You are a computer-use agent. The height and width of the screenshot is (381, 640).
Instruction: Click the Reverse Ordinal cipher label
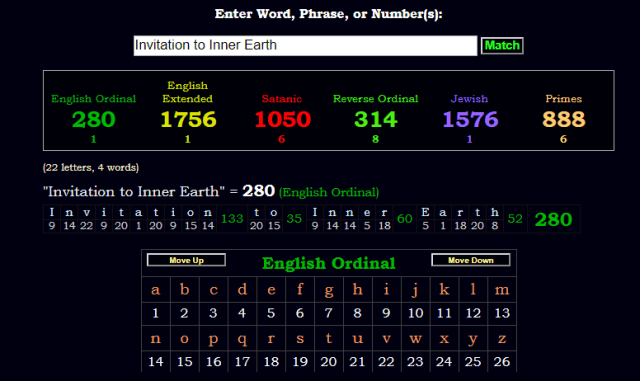coord(376,99)
